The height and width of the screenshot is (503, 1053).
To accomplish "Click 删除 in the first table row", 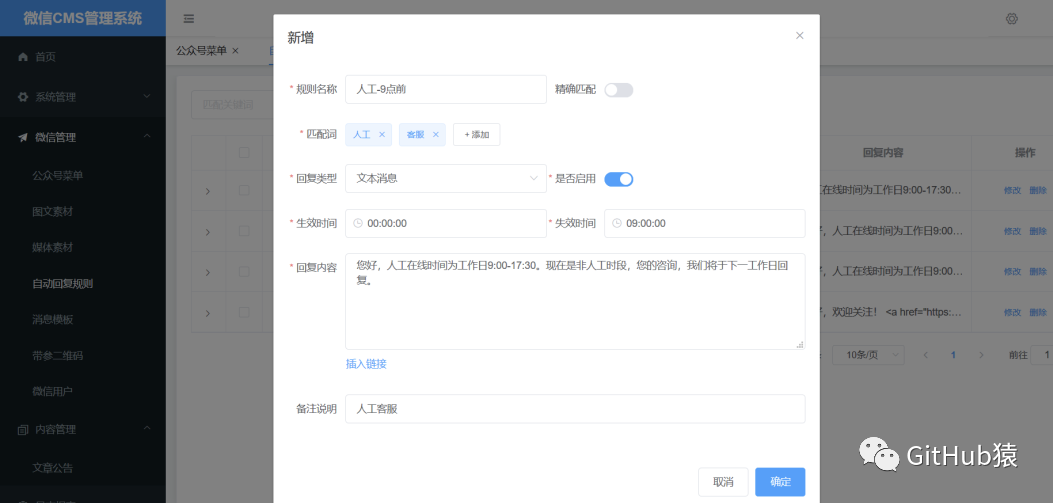I will [x=1038, y=191].
